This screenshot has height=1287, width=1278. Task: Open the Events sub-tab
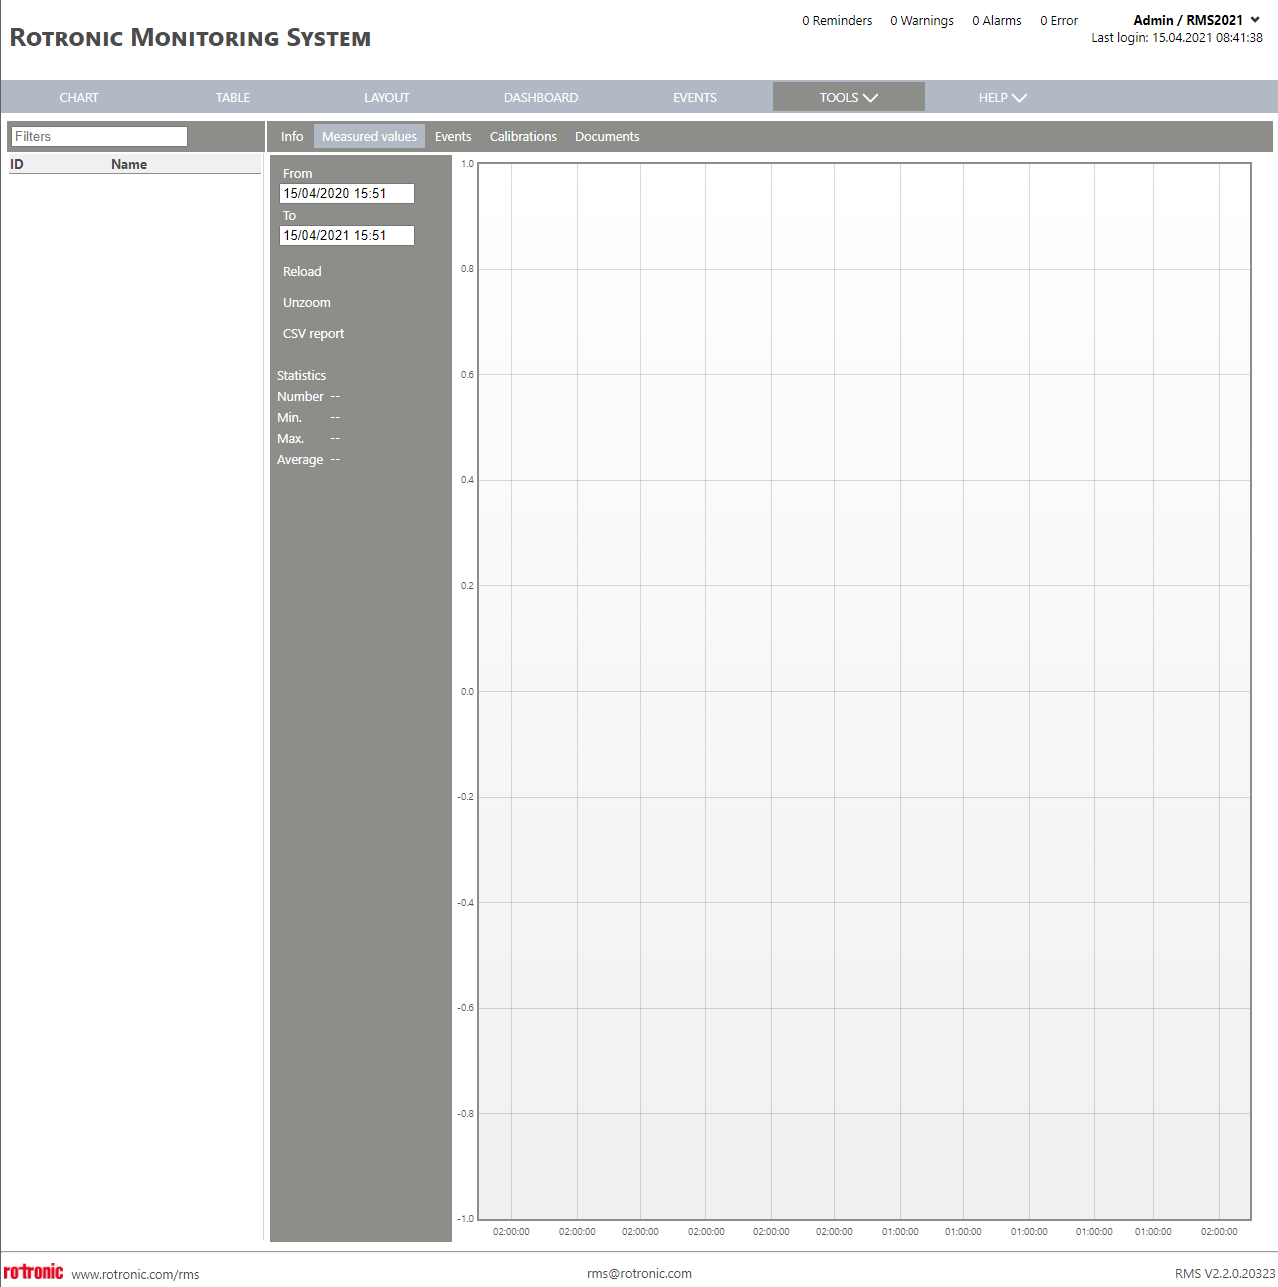[x=453, y=137]
